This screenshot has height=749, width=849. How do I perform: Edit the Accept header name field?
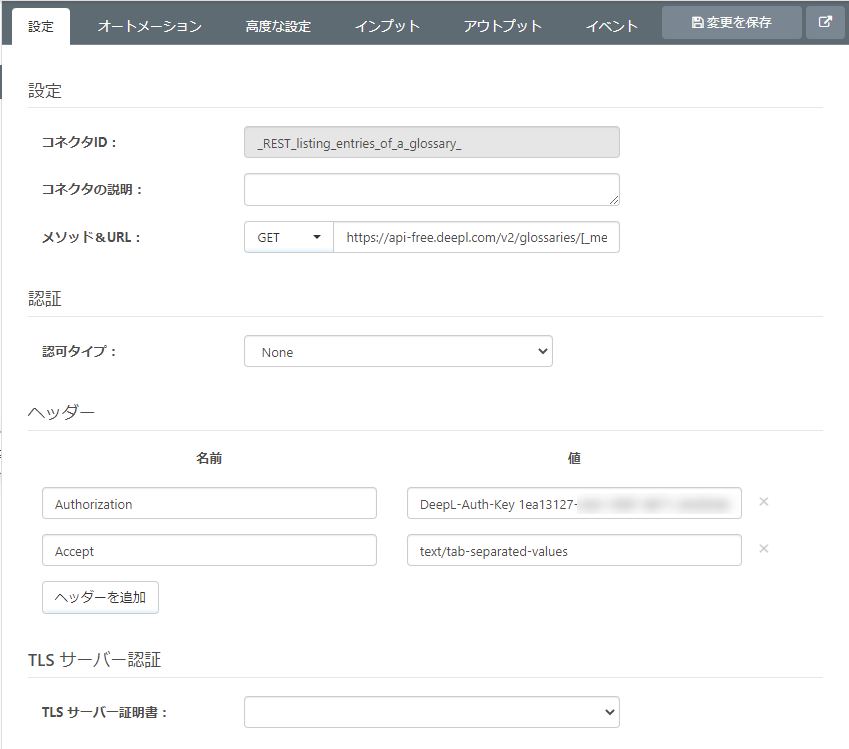(x=209, y=550)
